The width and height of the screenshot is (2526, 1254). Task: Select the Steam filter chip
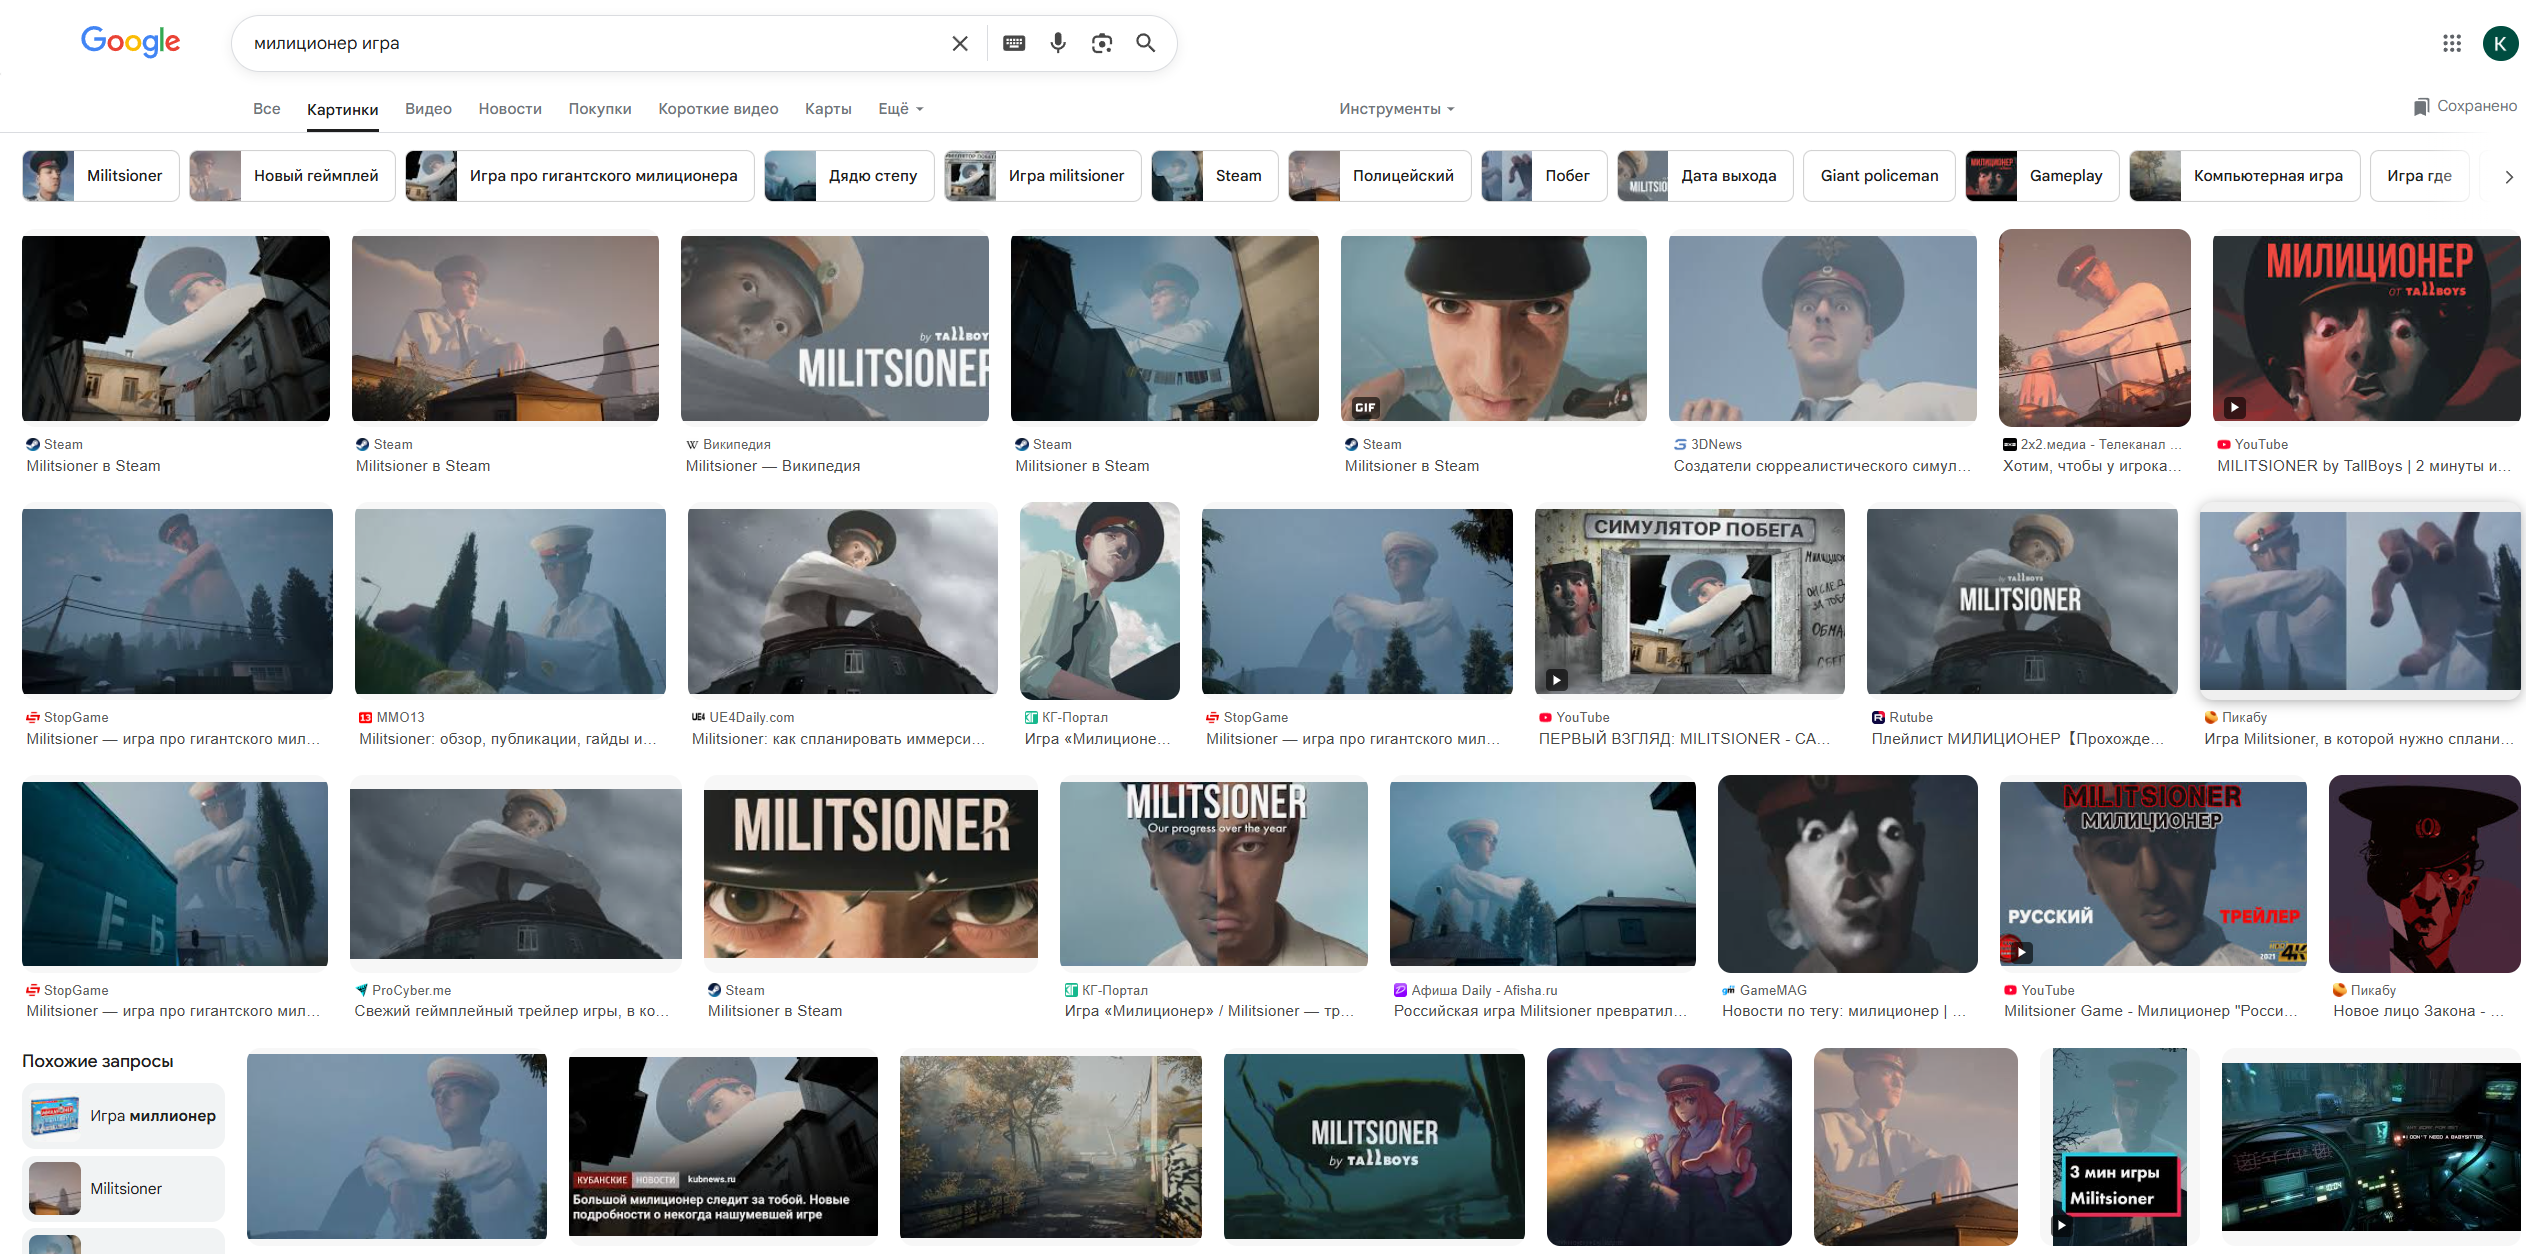[x=1215, y=176]
